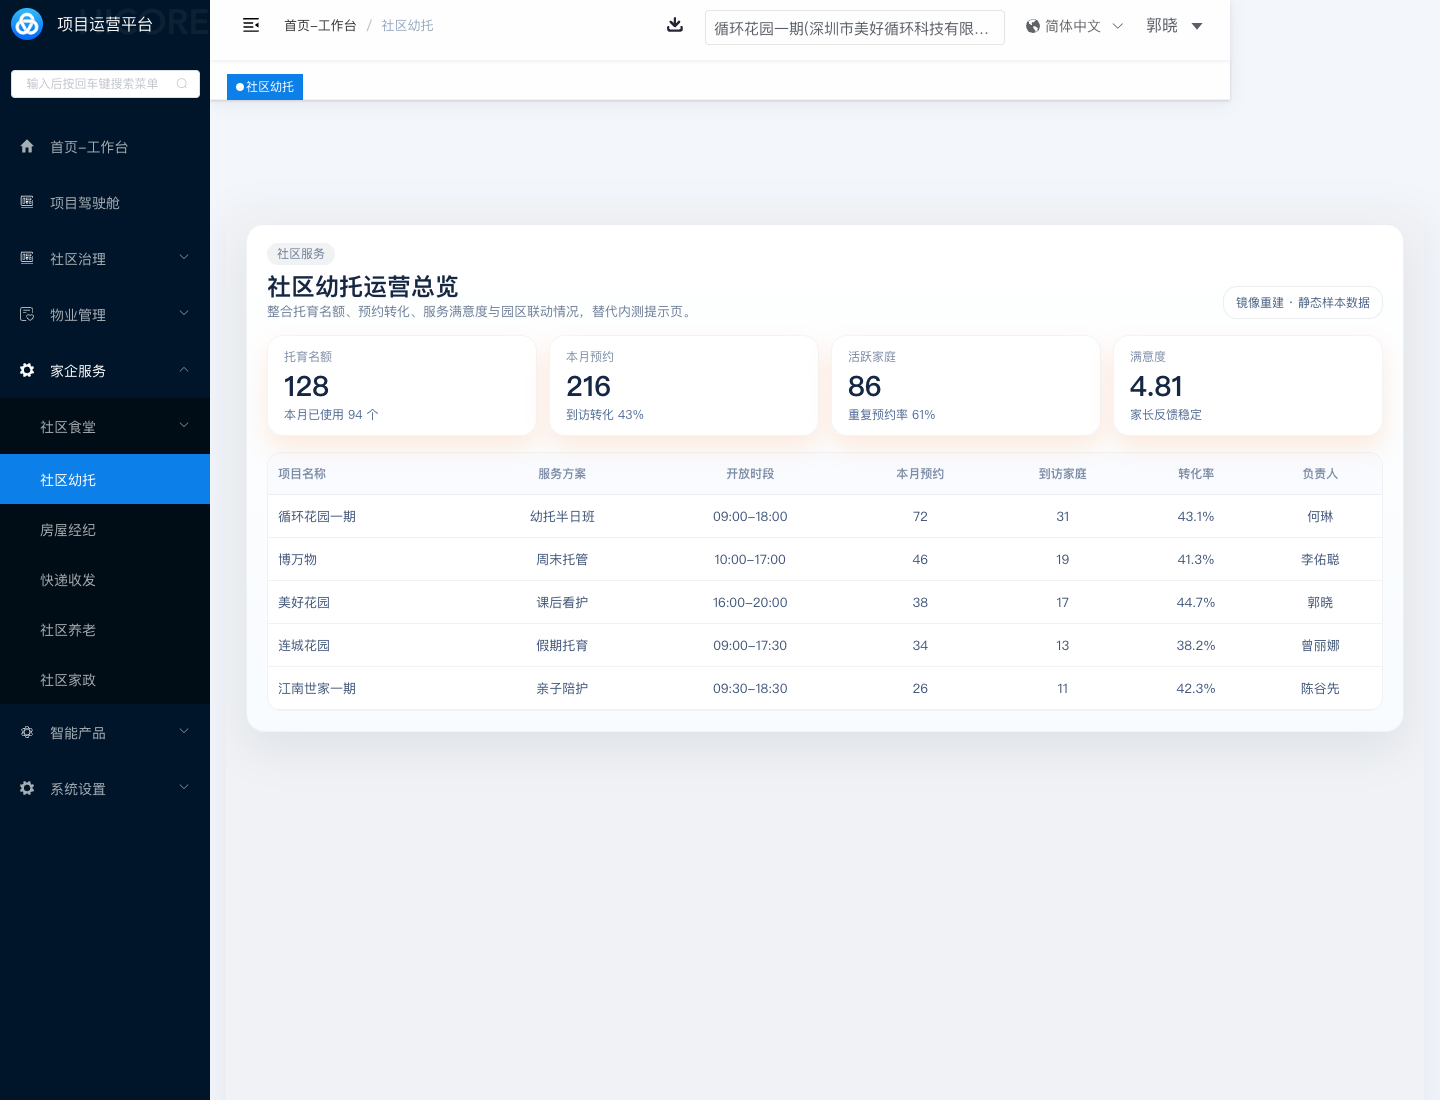
Task: Open the 社区养老 menu item
Action: tap(68, 630)
